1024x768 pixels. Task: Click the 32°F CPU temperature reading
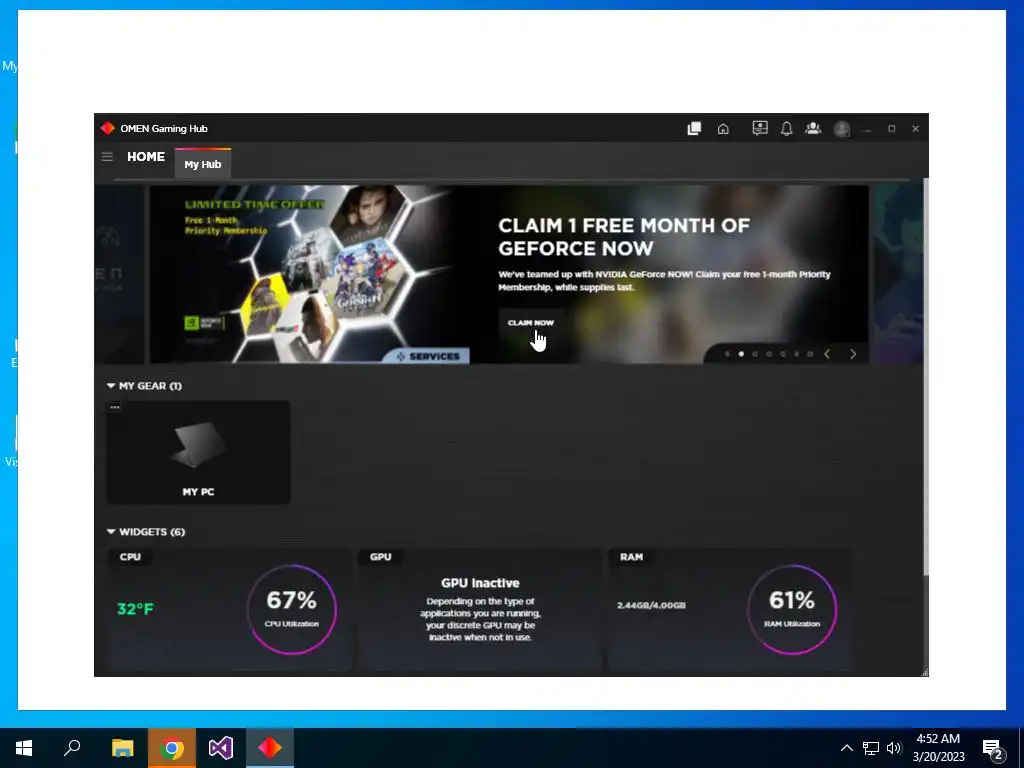pyautogui.click(x=135, y=609)
